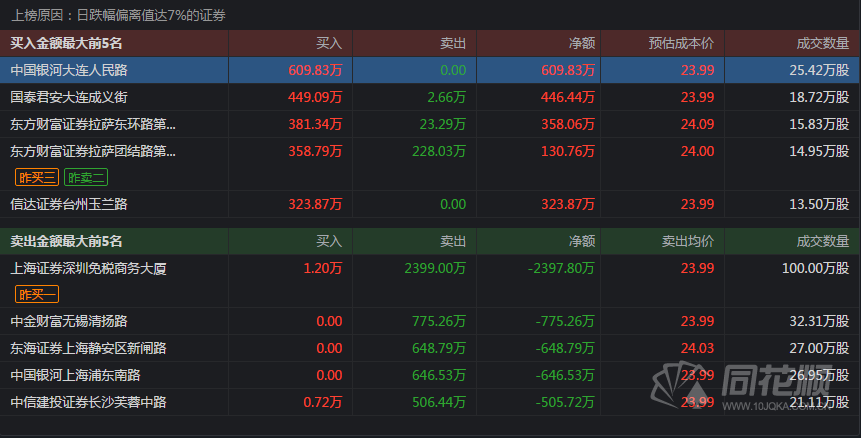
Task: Open the 东海证券上海静安区新闸路 entry
Action: click(88, 348)
